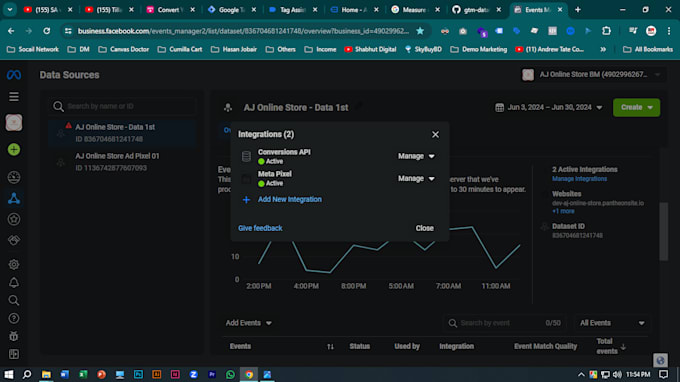Click the plus icon next to Add New Integration

pyautogui.click(x=246, y=200)
